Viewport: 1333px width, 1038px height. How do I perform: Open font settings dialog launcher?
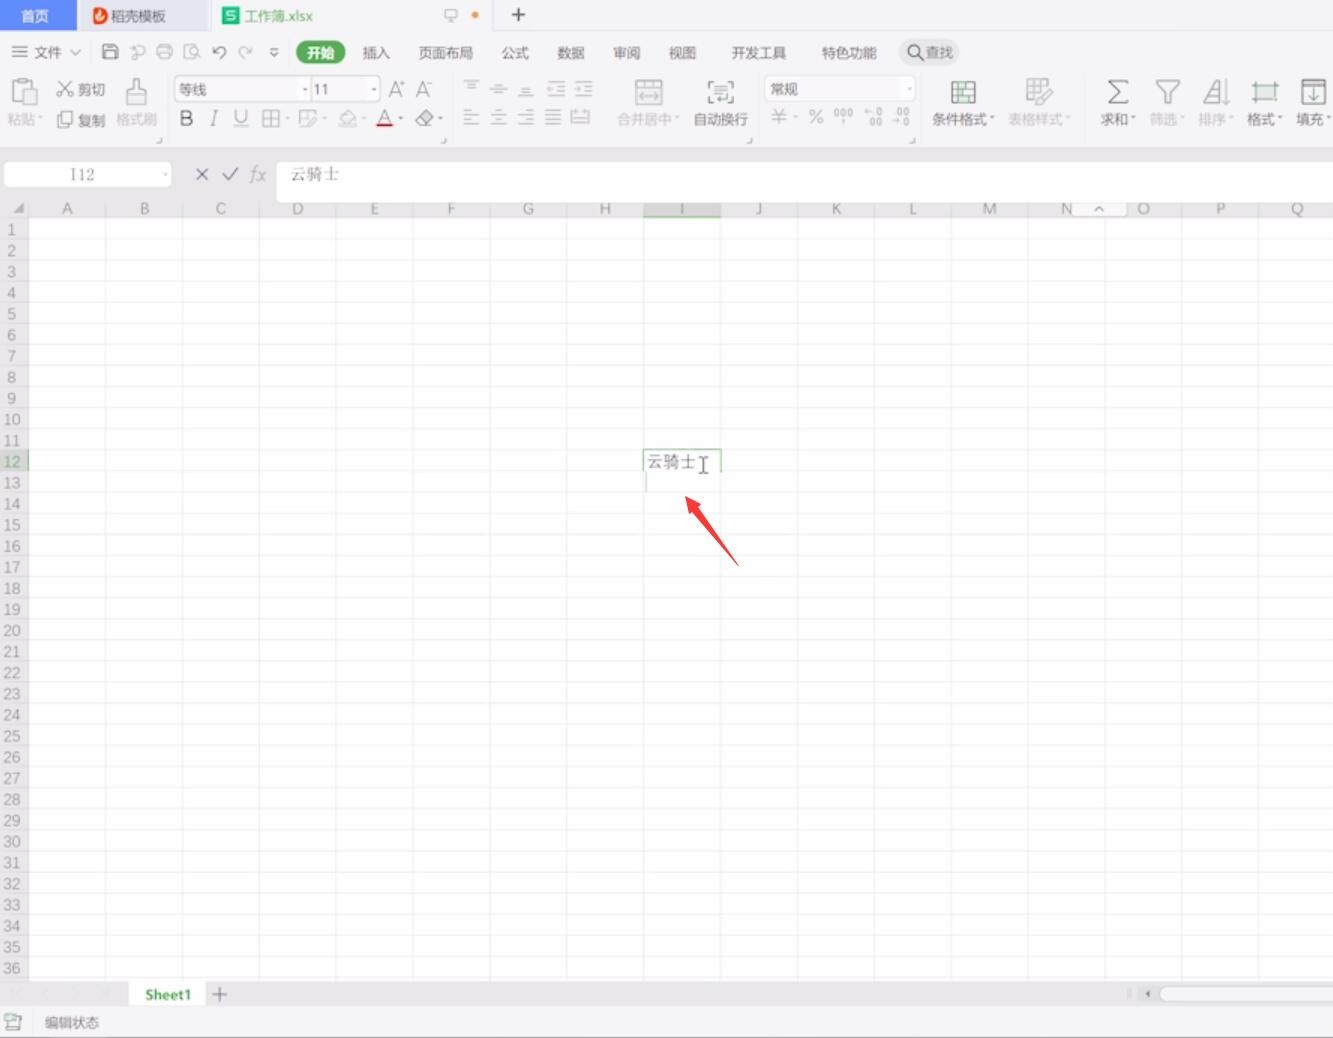(444, 141)
